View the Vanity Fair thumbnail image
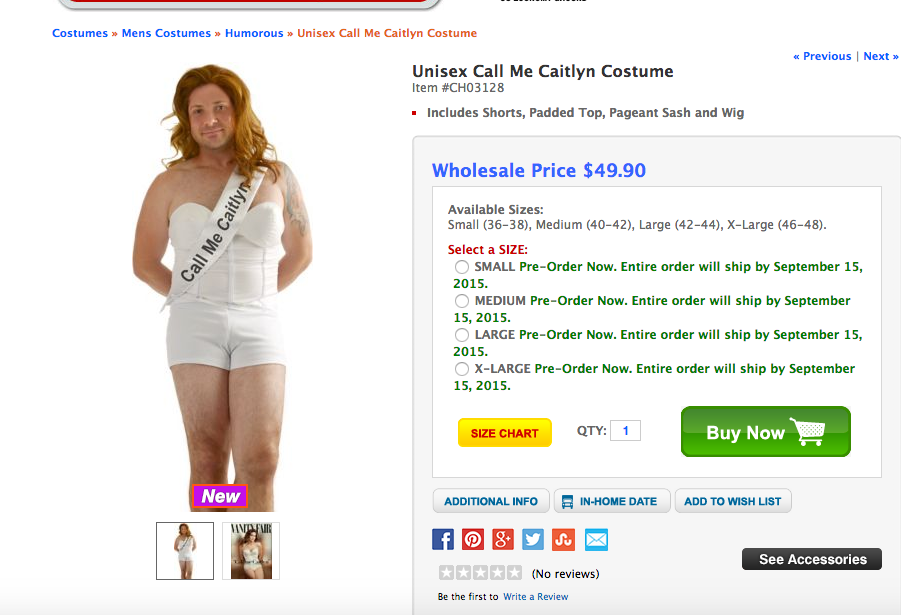Image resolution: width=901 pixels, height=615 pixels. point(251,550)
